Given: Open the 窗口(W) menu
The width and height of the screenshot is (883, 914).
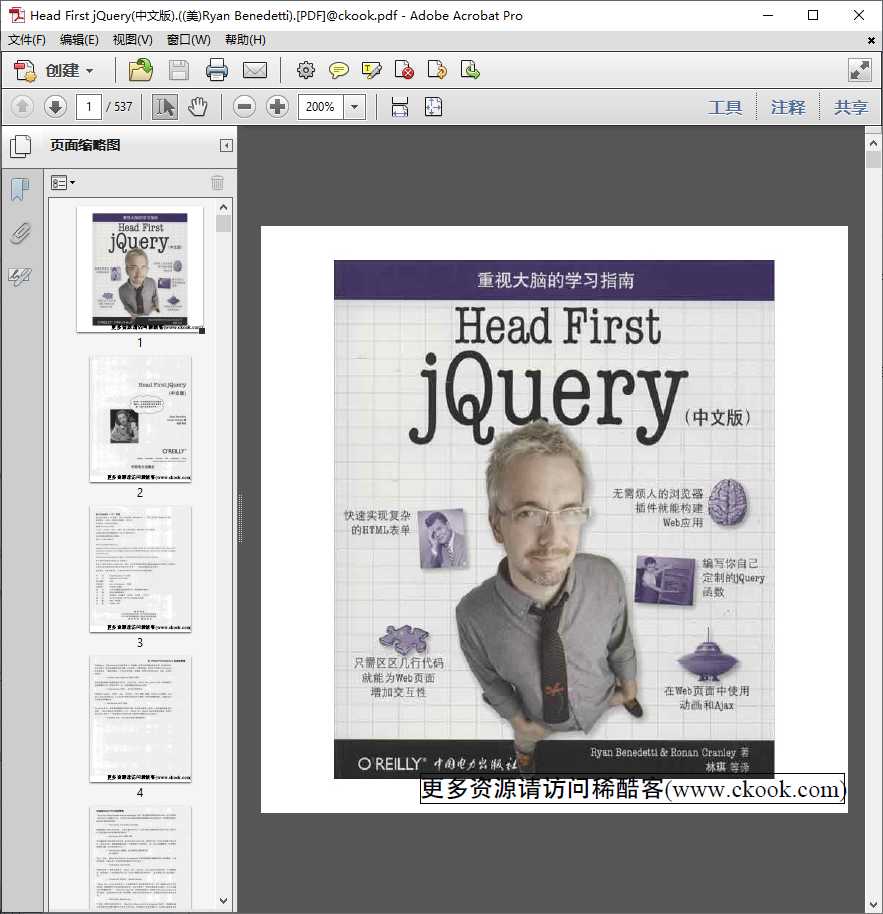Looking at the screenshot, I should pos(189,40).
